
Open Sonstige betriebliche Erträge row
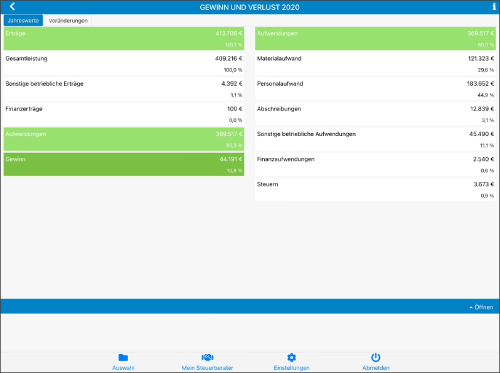coord(124,89)
